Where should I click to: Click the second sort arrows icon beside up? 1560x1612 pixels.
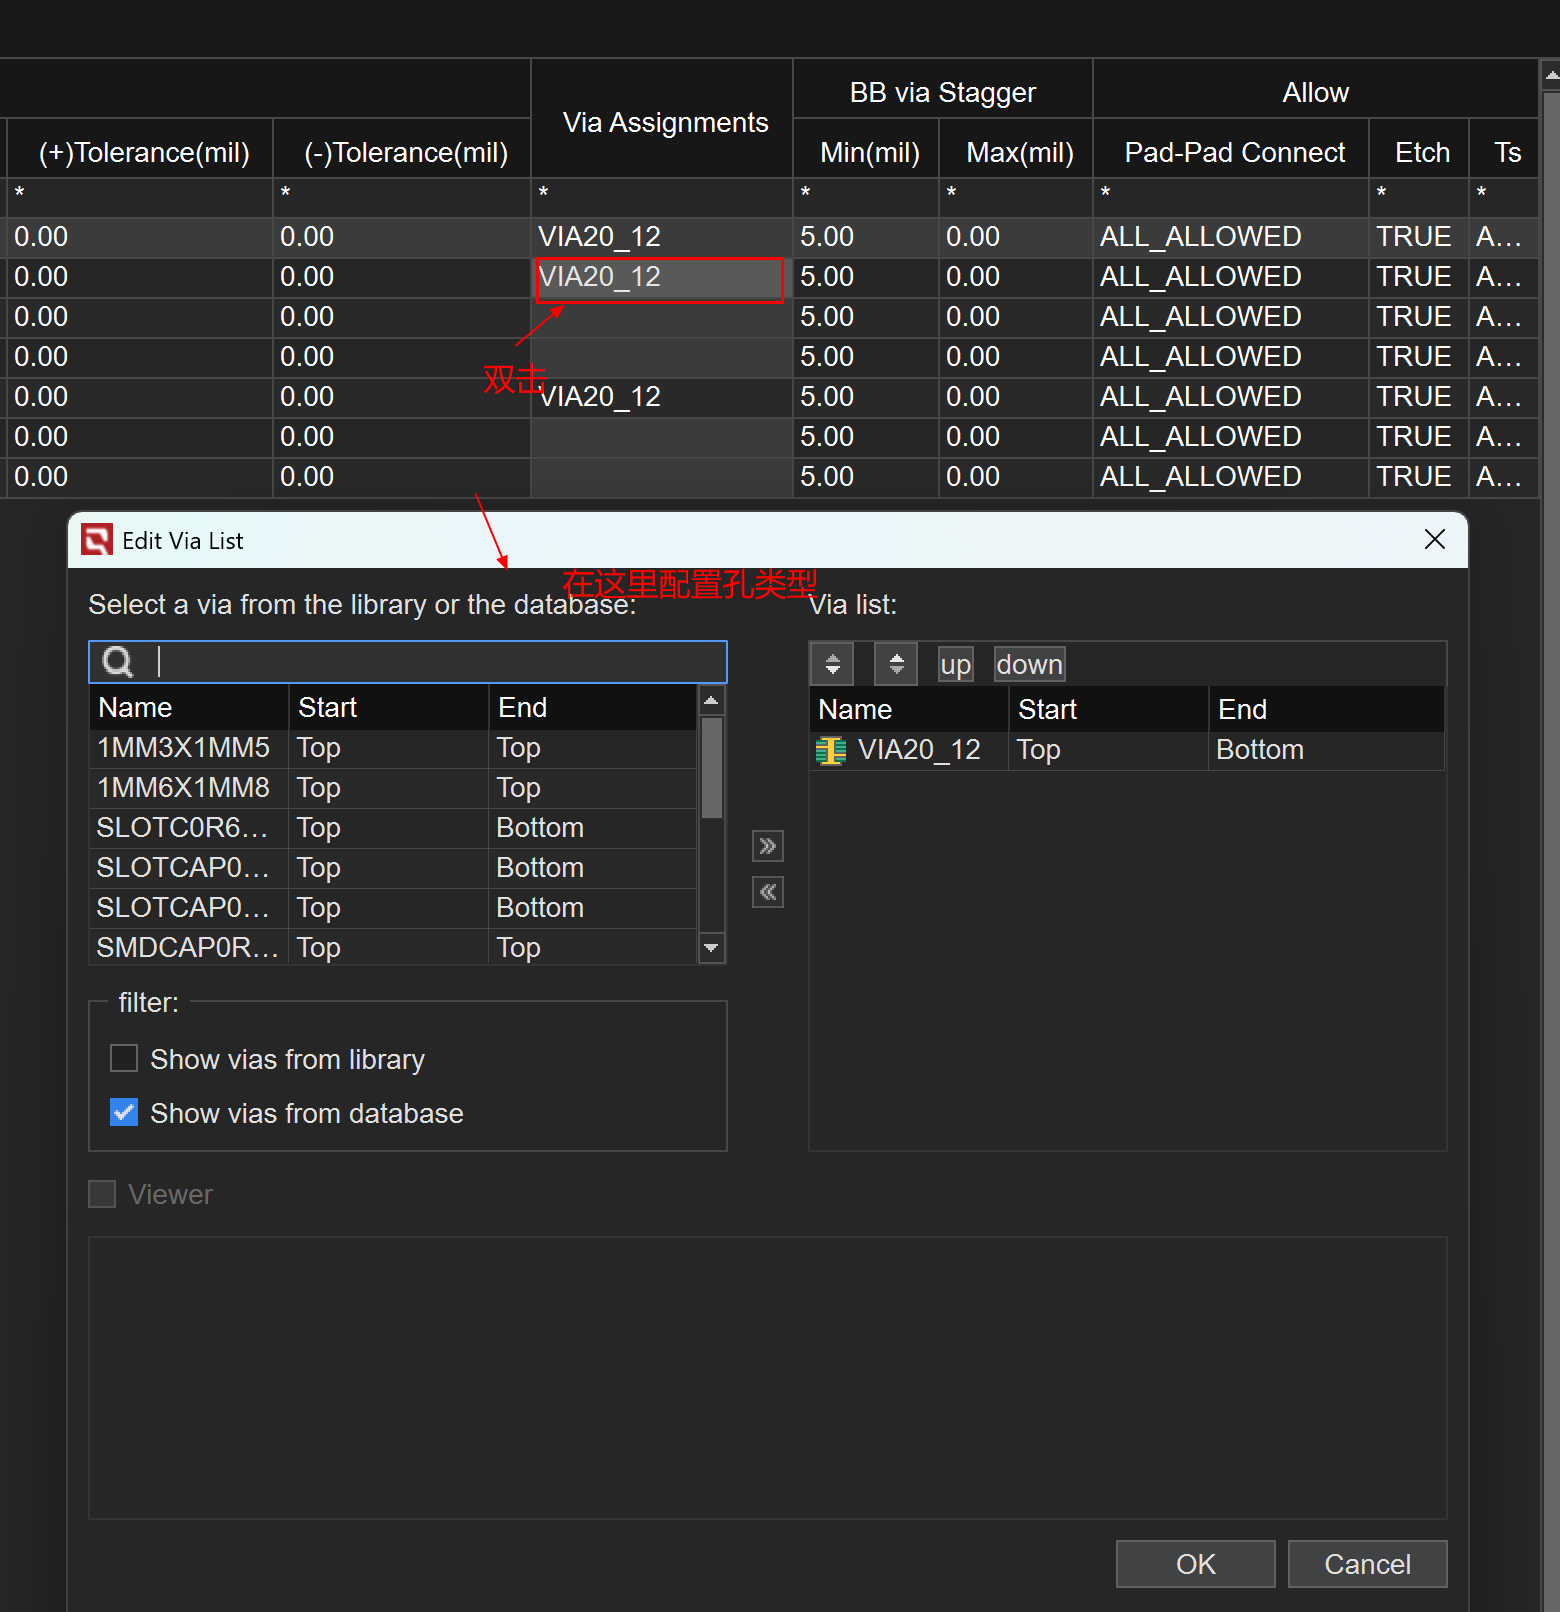[x=895, y=664]
